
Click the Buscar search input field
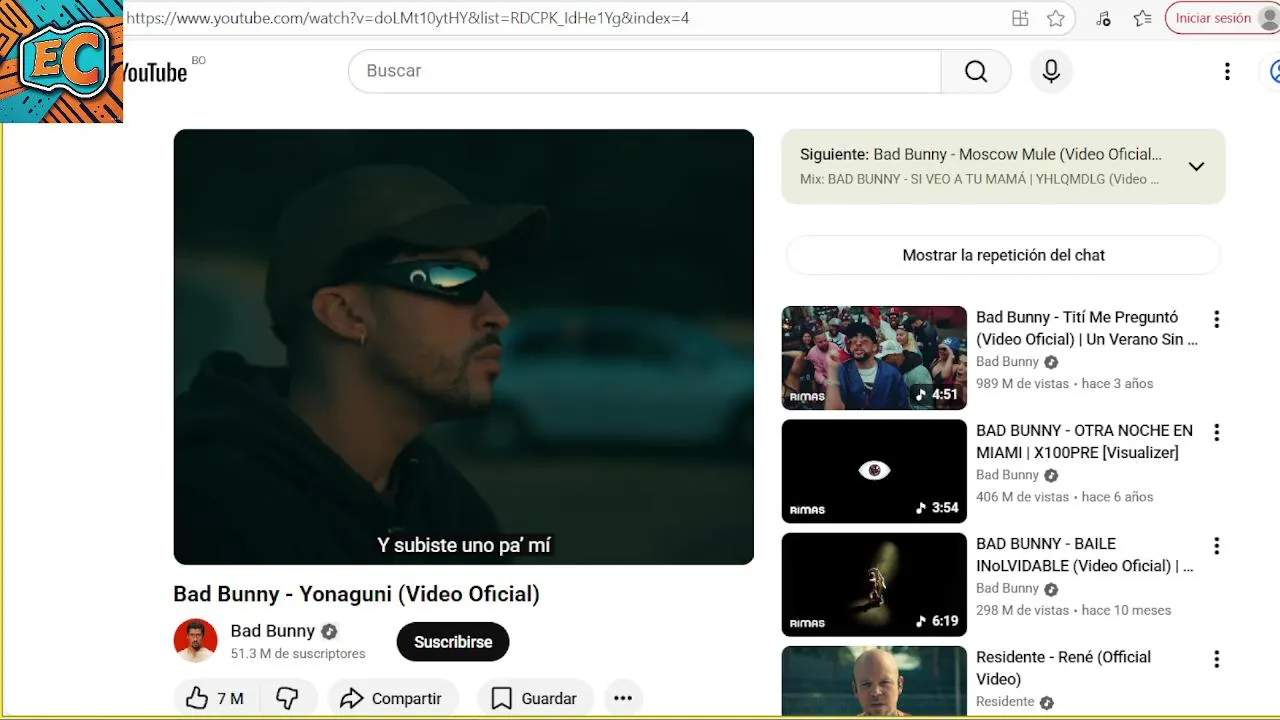(645, 71)
